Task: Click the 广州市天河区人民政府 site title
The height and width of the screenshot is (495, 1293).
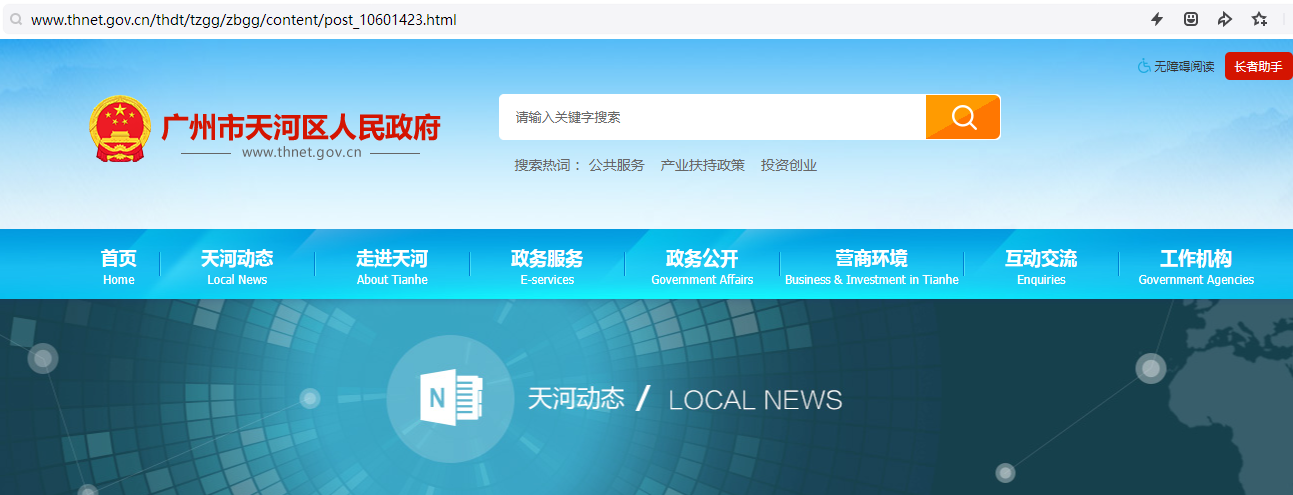Action: coord(301,127)
